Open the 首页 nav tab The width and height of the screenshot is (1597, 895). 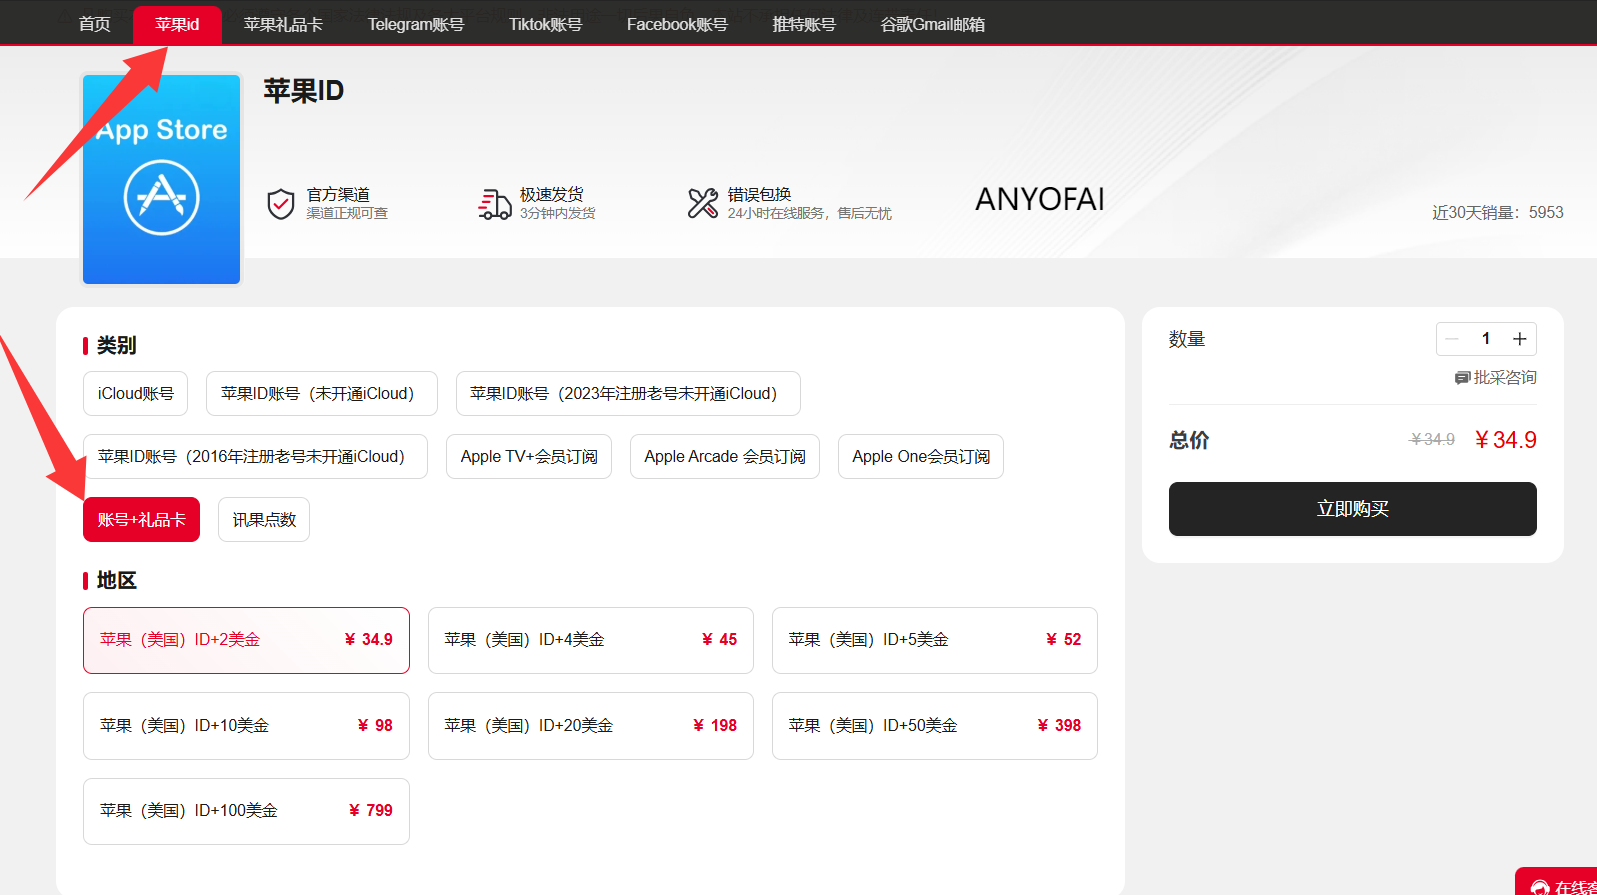tap(94, 24)
